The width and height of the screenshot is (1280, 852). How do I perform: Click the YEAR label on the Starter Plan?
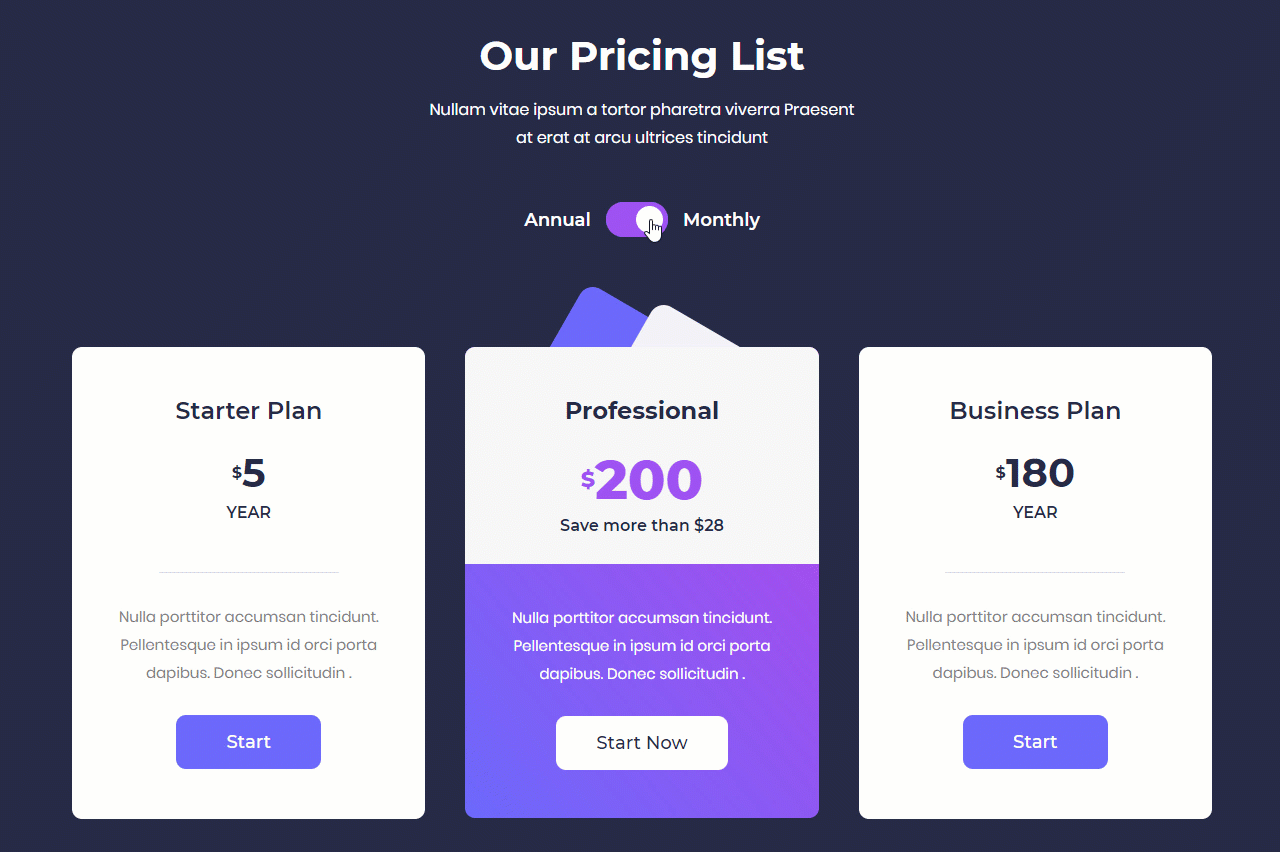tap(248, 512)
